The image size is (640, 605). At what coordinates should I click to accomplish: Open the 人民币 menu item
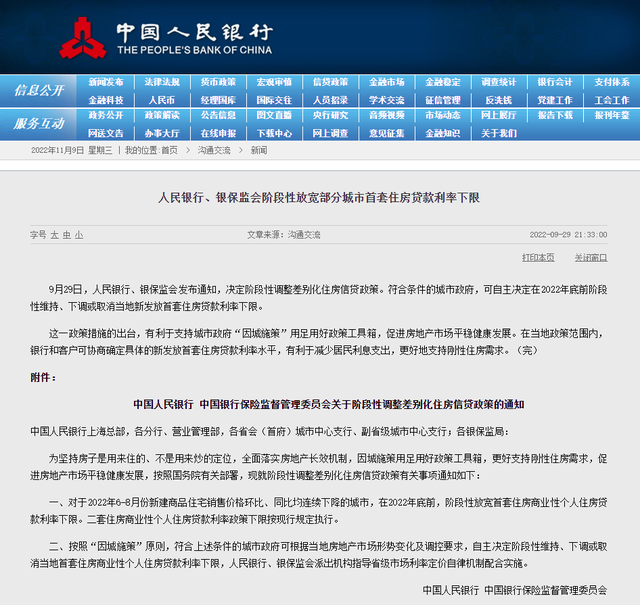coord(162,100)
